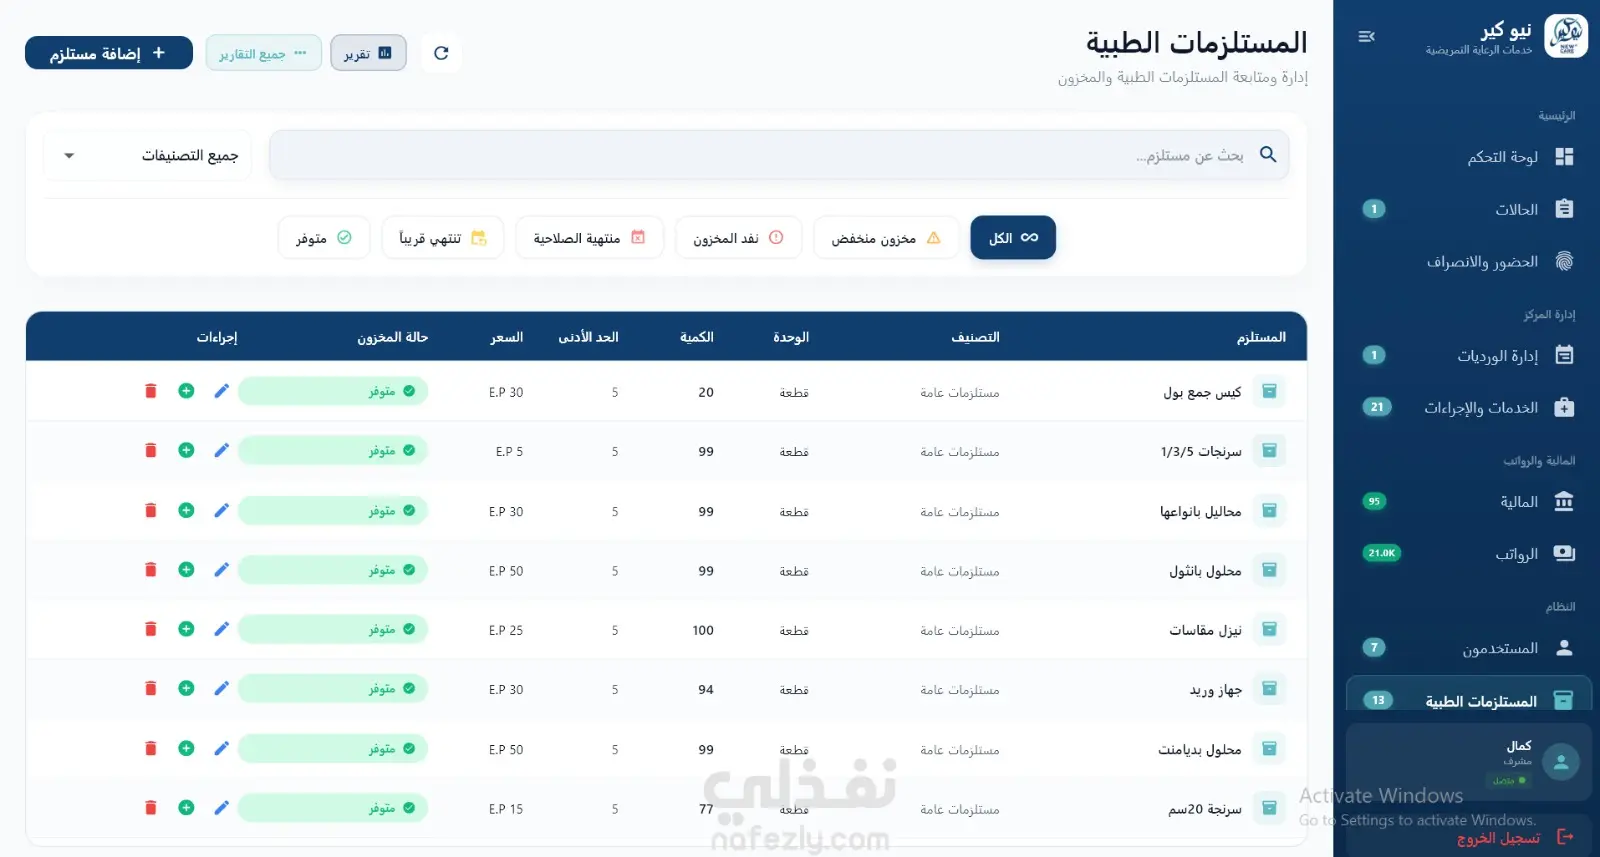Delete the سرنجة 20سم row

point(151,807)
